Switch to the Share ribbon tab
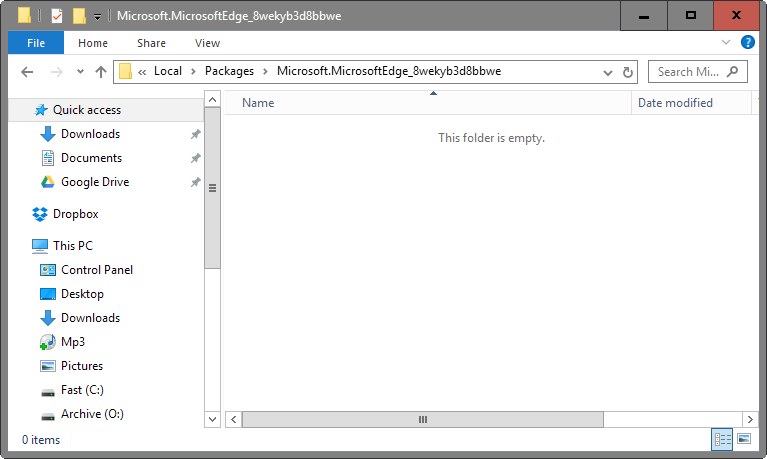Screen dimensions: 767x459 coord(151,43)
